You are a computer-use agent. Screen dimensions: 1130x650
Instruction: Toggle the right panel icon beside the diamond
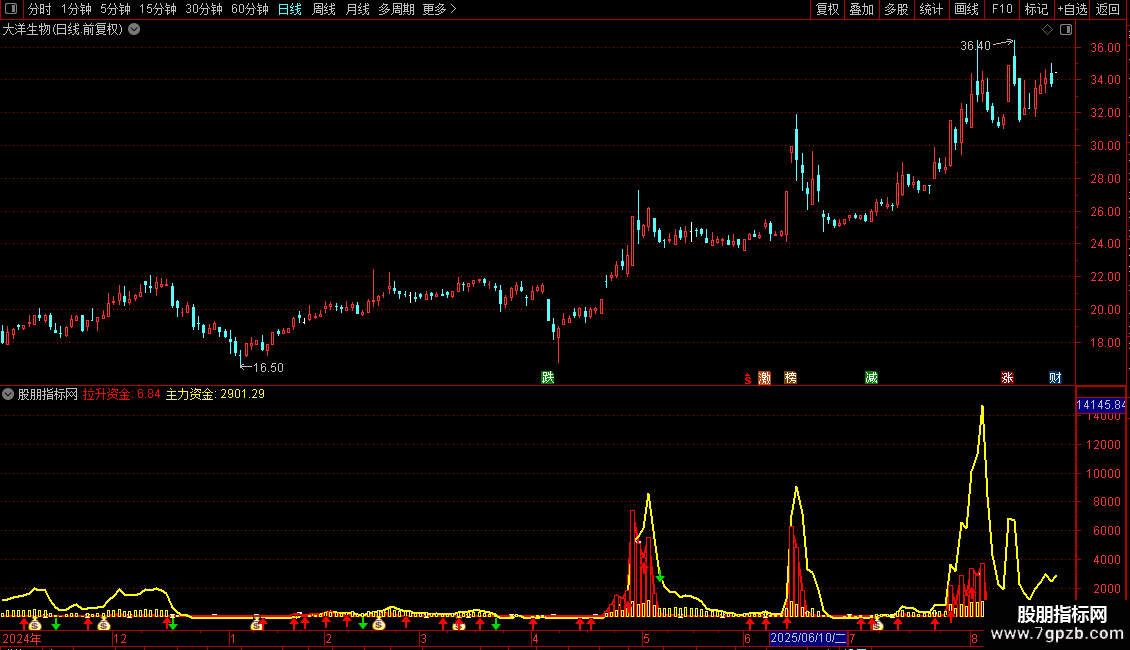[x=1066, y=30]
